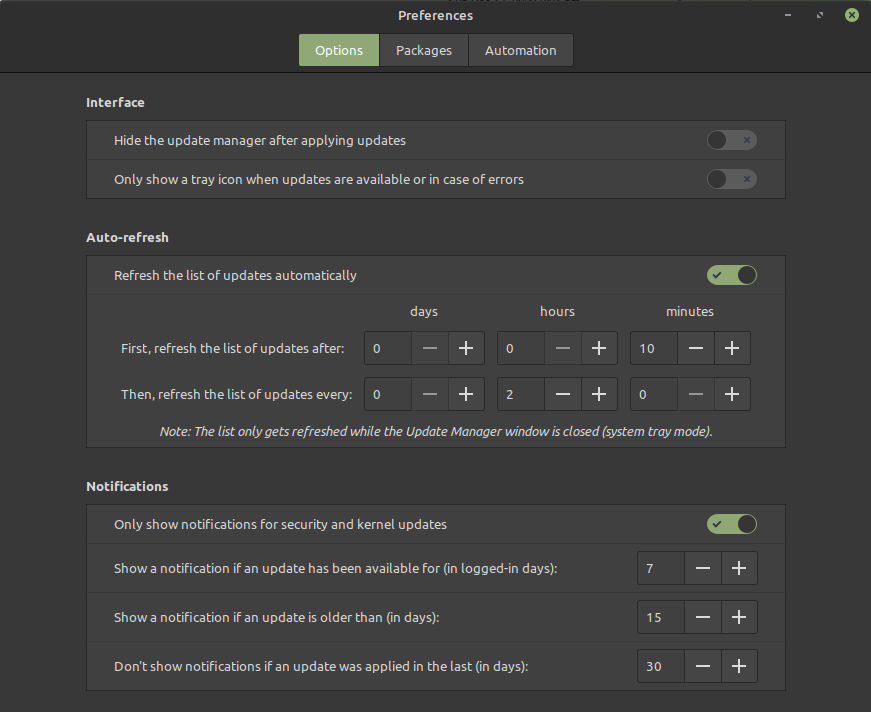Viewport: 871px width, 712px height.
Task: Turn off security and kernel notifications only
Action: pyautogui.click(x=731, y=524)
